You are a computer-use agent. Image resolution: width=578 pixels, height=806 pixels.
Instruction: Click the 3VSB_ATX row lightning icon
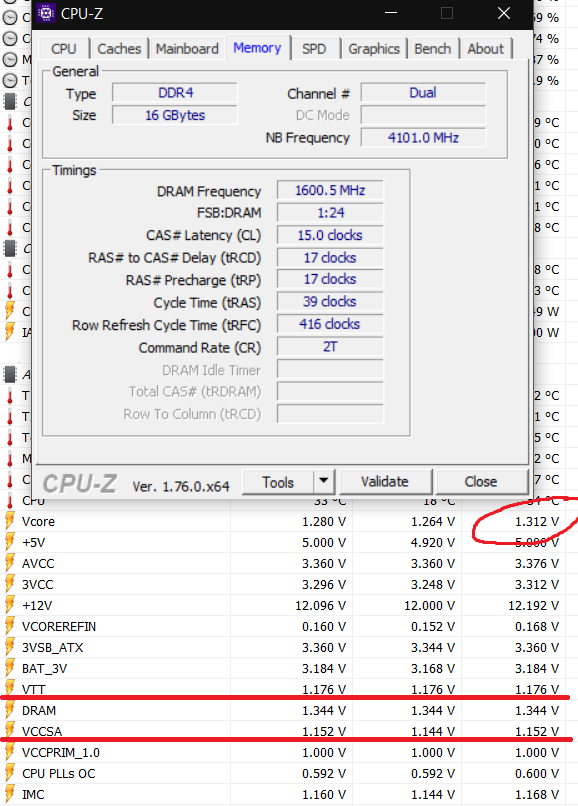[10, 648]
